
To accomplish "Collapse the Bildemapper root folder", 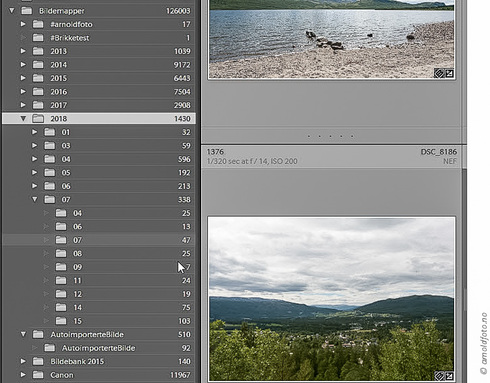I will point(12,11).
